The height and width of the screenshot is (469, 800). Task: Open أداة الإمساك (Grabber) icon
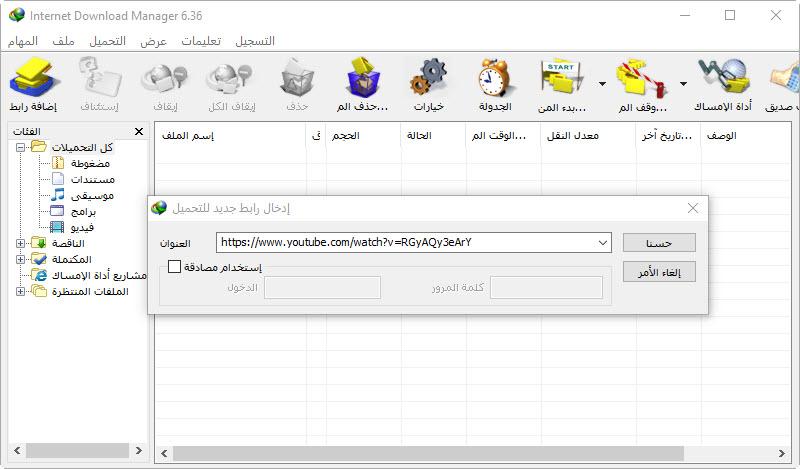coord(723,77)
